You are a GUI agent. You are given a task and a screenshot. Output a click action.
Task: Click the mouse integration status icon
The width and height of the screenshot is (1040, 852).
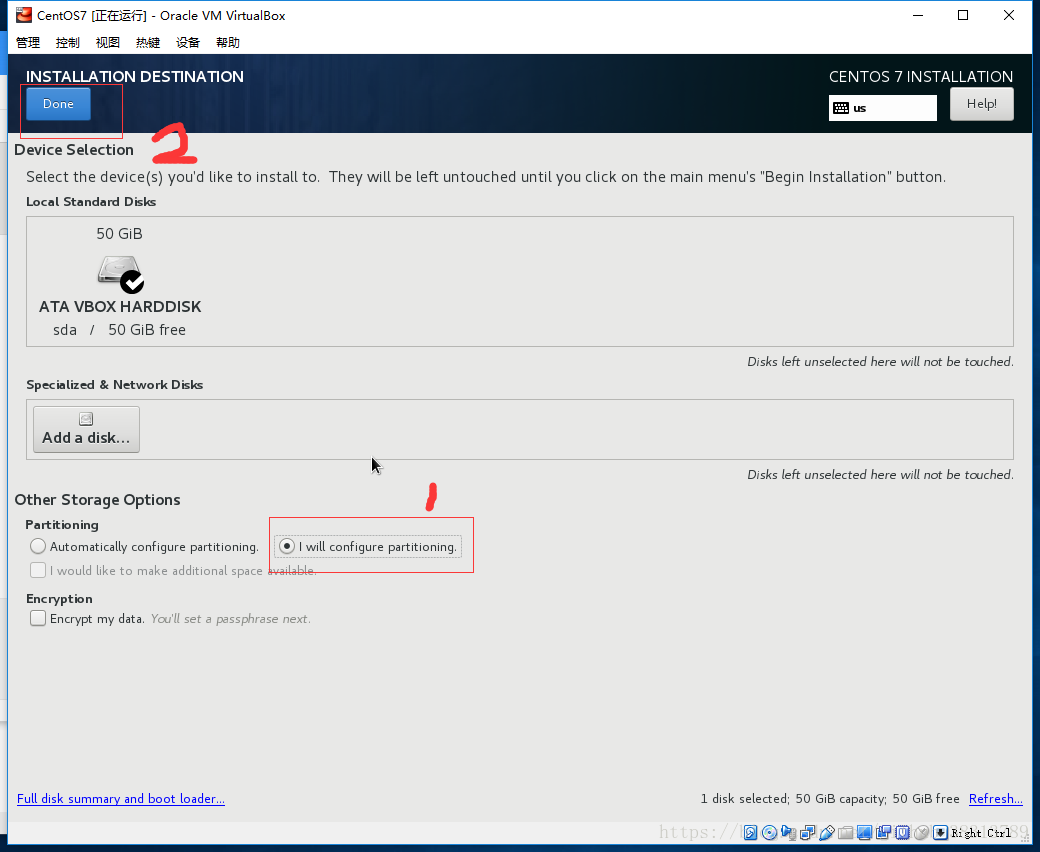921,832
